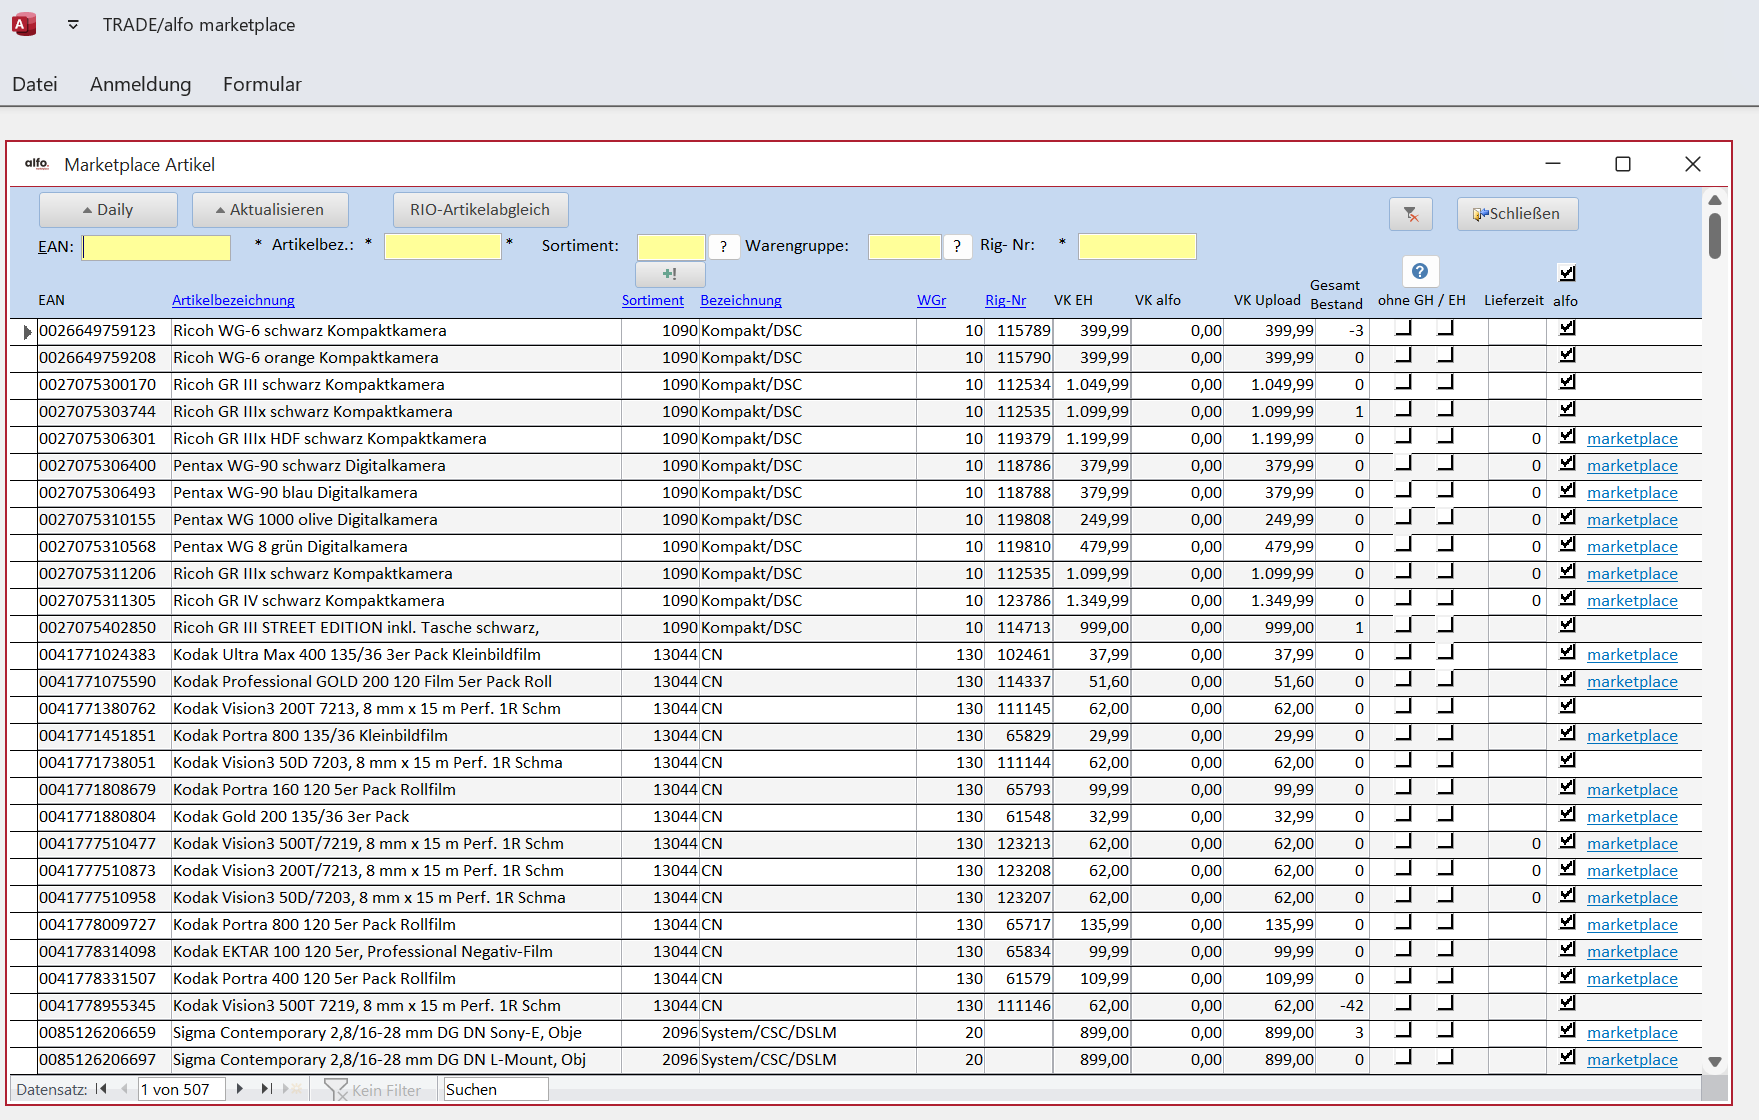Click the alfo logo in Marketplace Artikel window
This screenshot has height=1120, width=1759.
pos(37,164)
